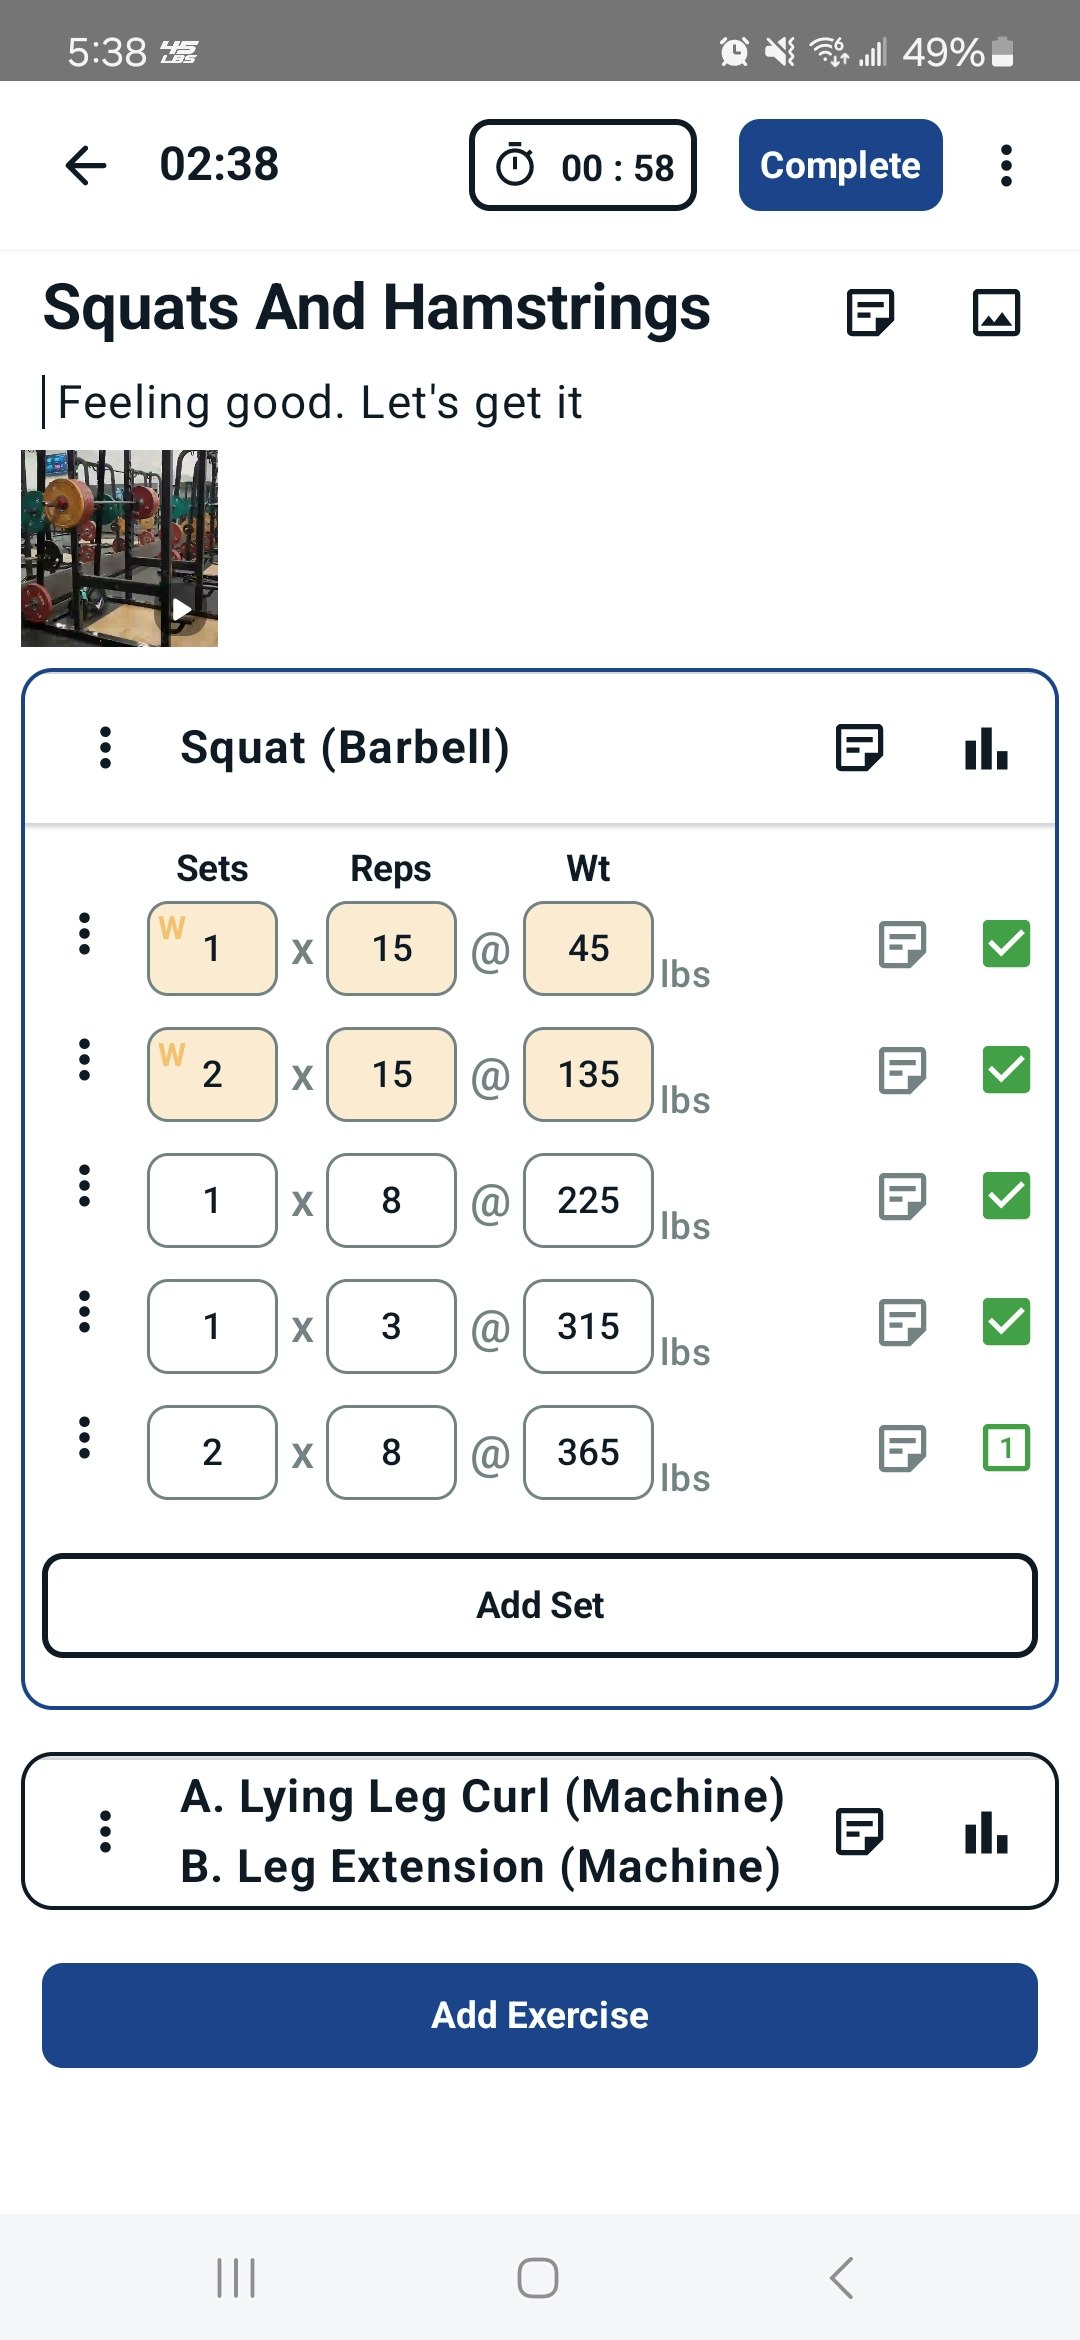Uncheck the completed 225 lbs set
The height and width of the screenshot is (2340, 1080).
pos(1006,1196)
